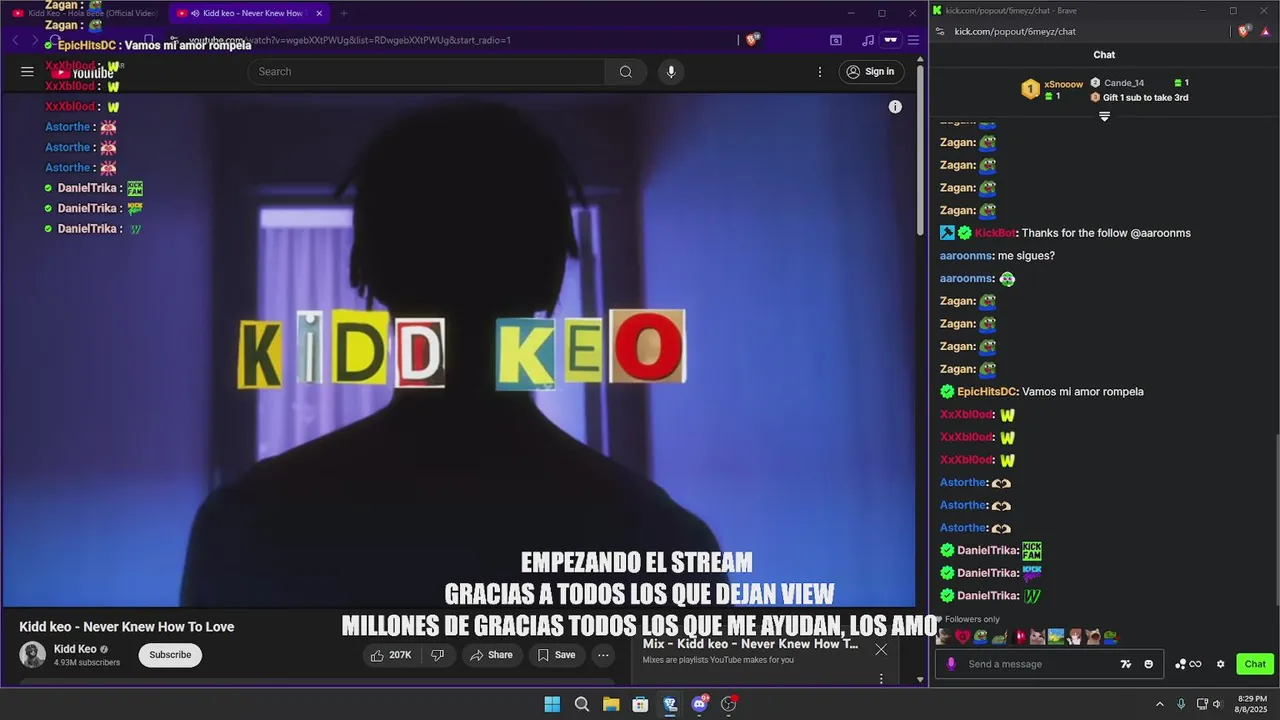This screenshot has height=720, width=1280.
Task: Click into the YouTube Search field
Action: coord(427,71)
